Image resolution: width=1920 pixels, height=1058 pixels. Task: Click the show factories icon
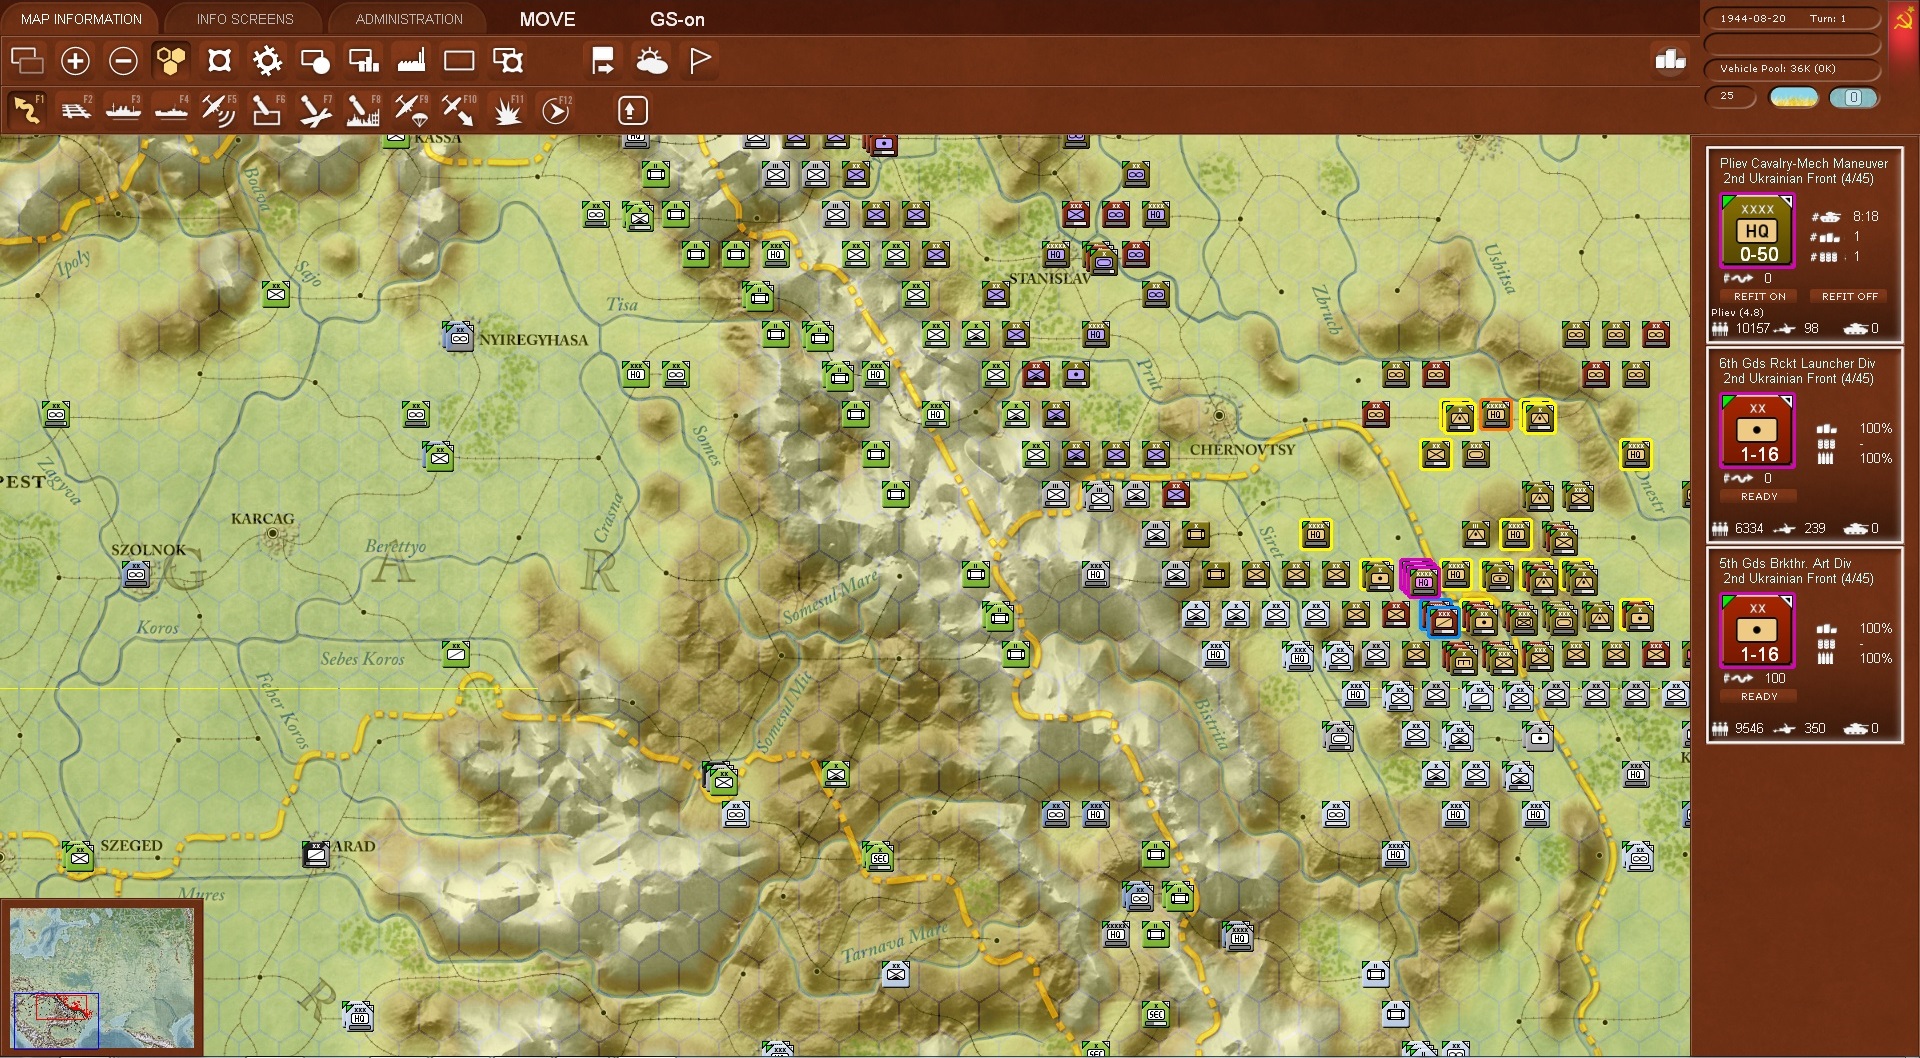point(411,60)
